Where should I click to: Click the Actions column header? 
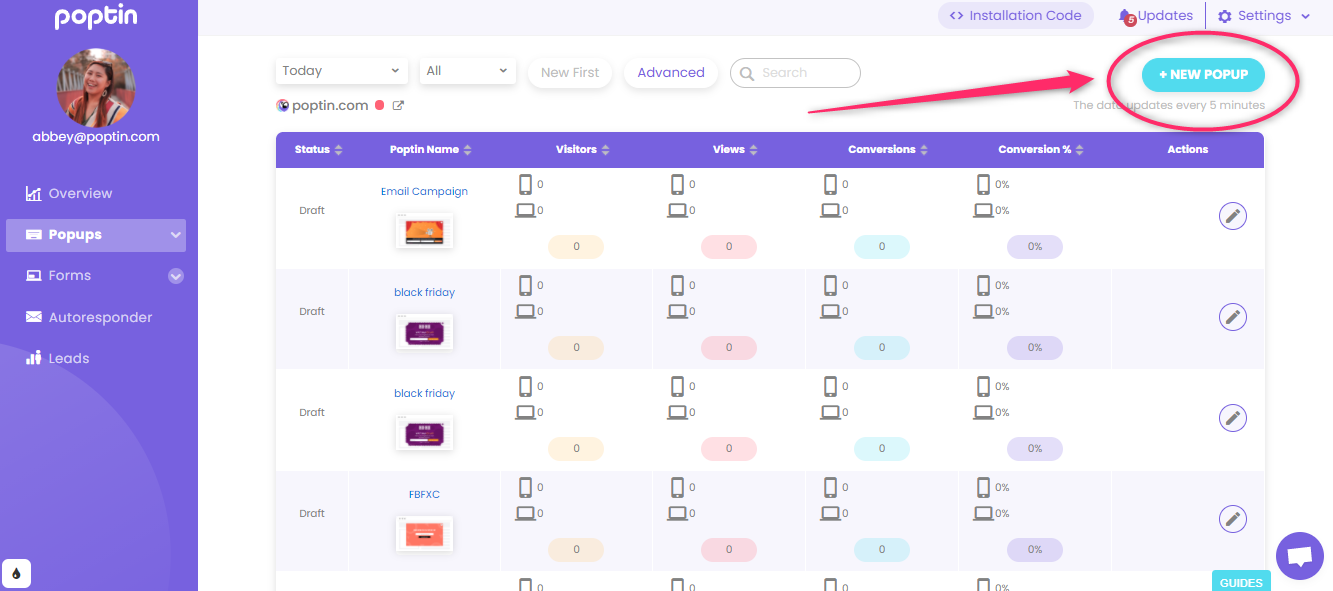coord(1188,150)
